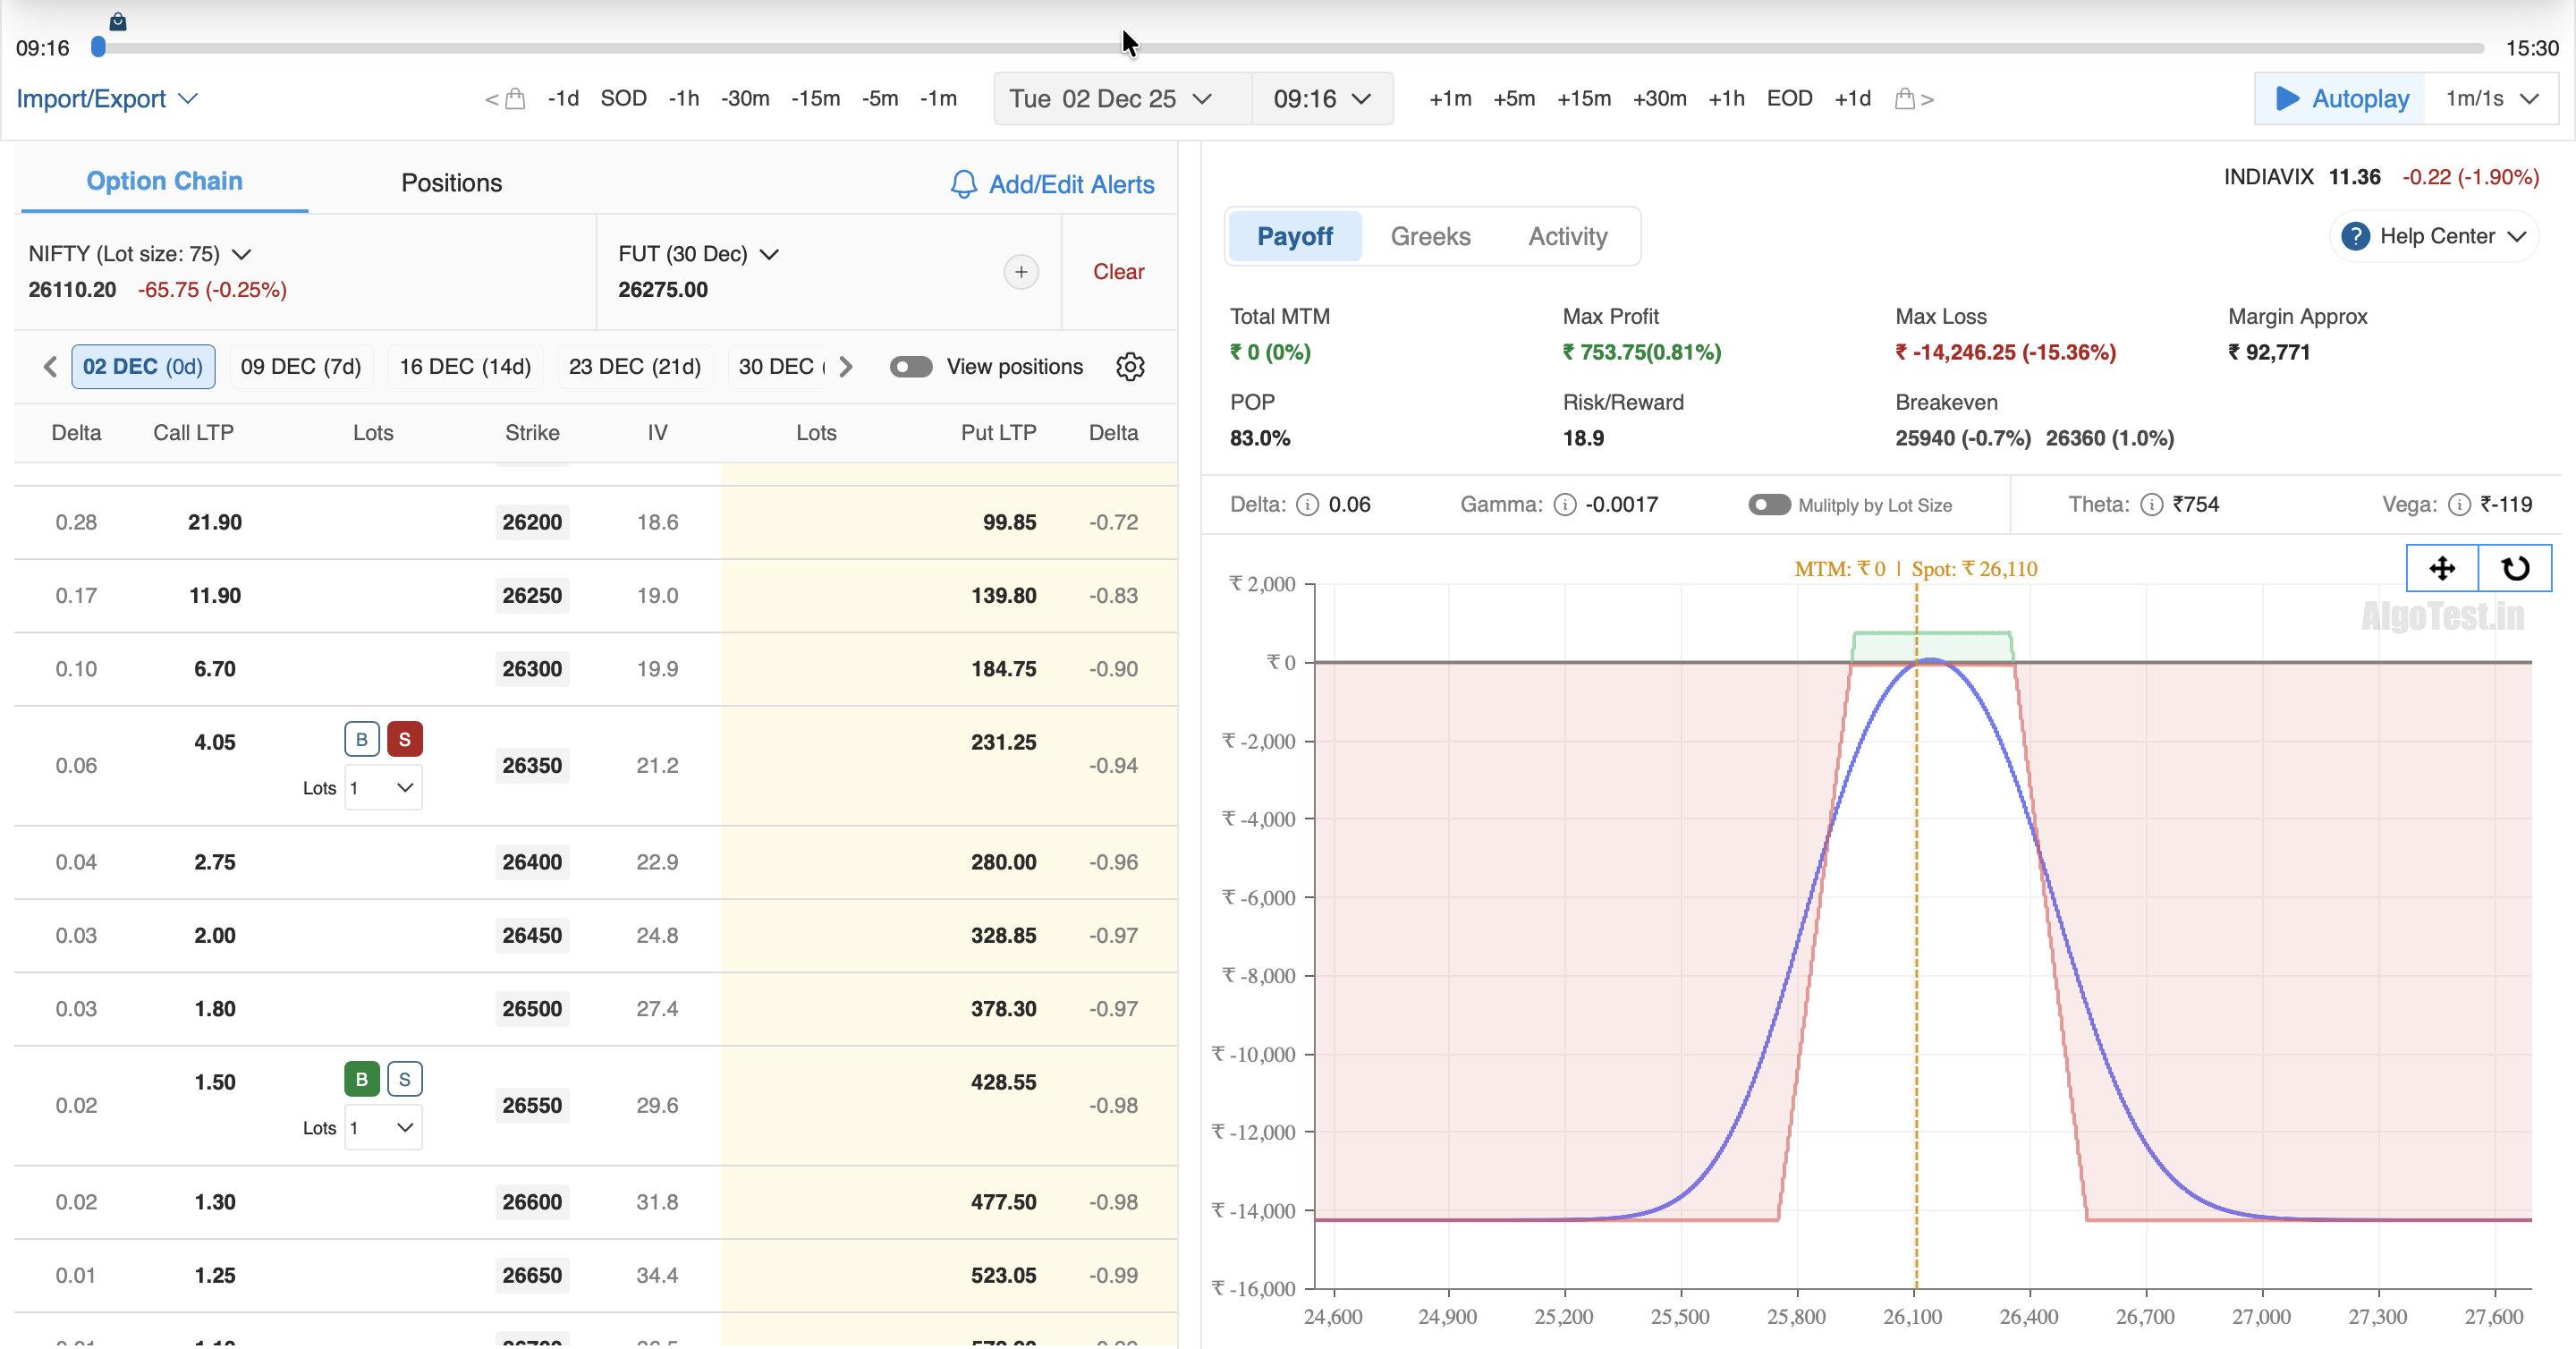This screenshot has width=2576, height=1349.
Task: Click the Delta info icon
Action: pos(1307,505)
